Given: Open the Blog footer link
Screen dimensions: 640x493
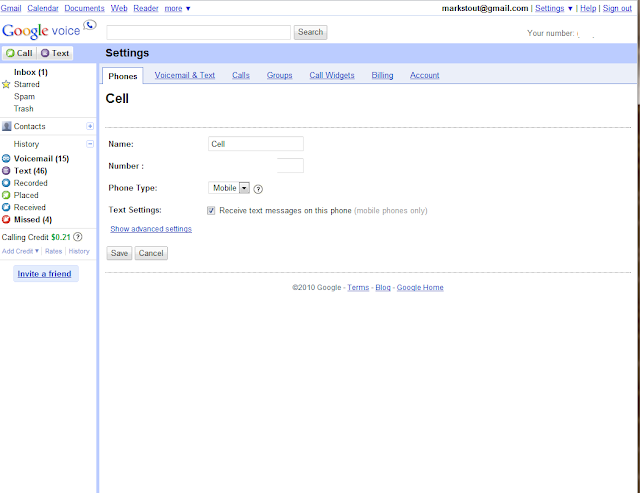Looking at the screenshot, I should (383, 287).
